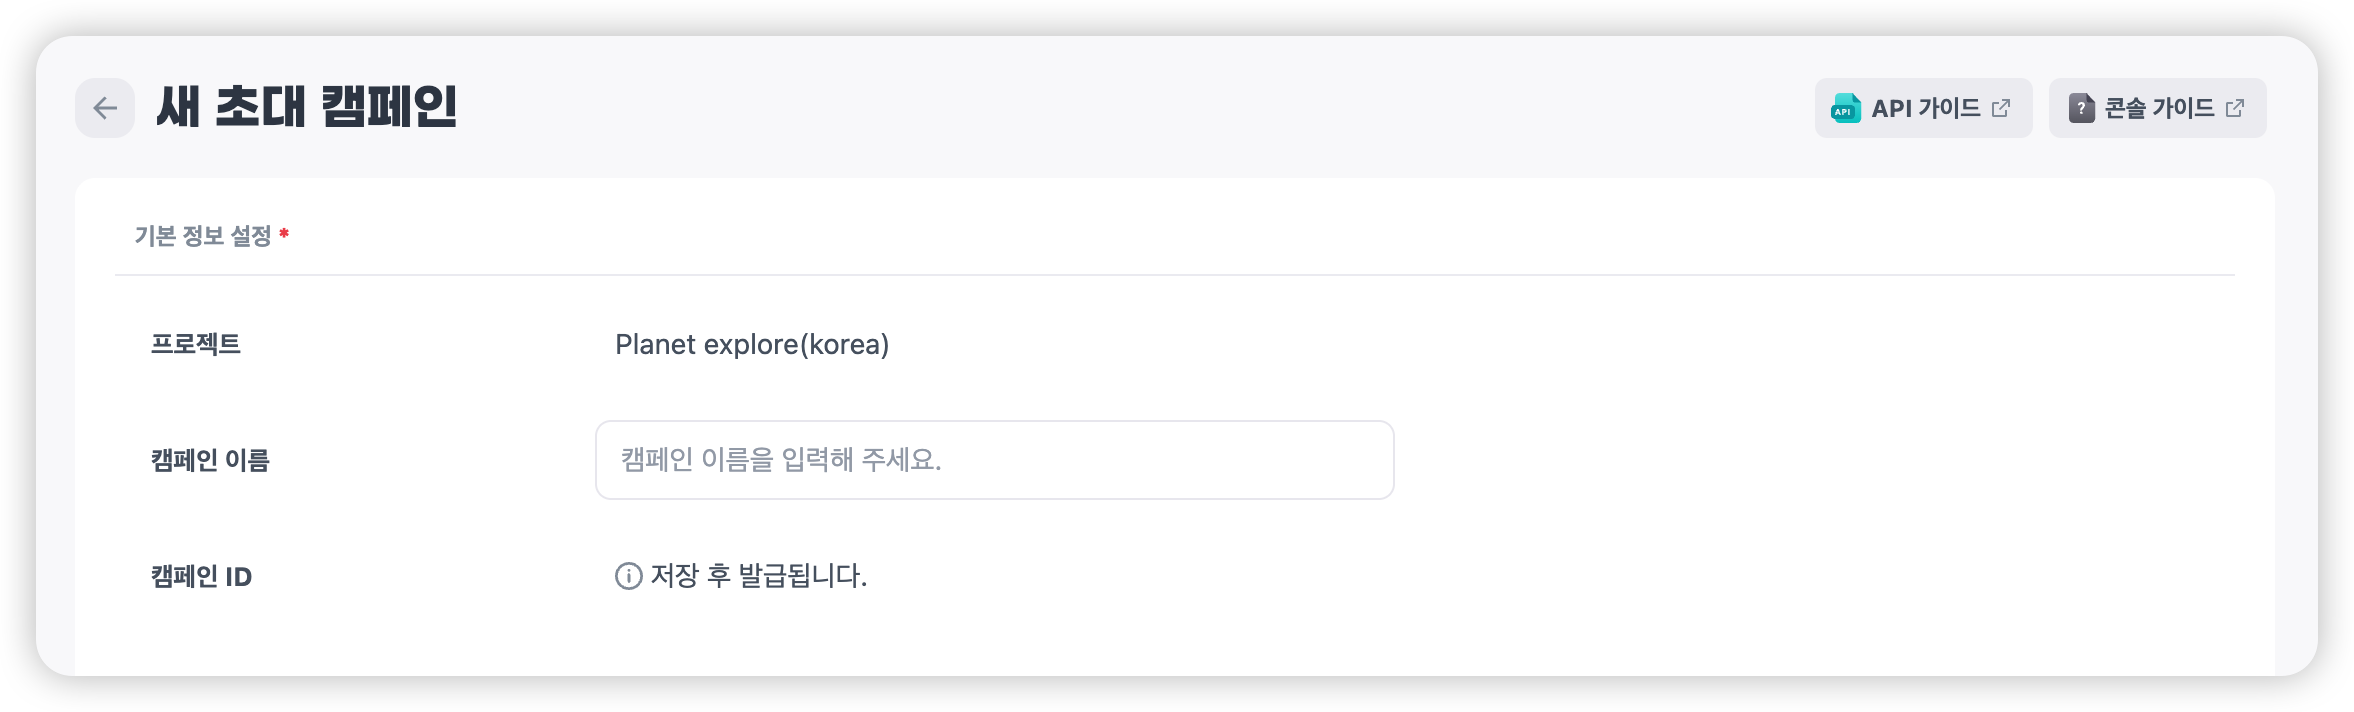This screenshot has width=2354, height=712.
Task: Click the teal API file icon
Action: coord(1845,108)
